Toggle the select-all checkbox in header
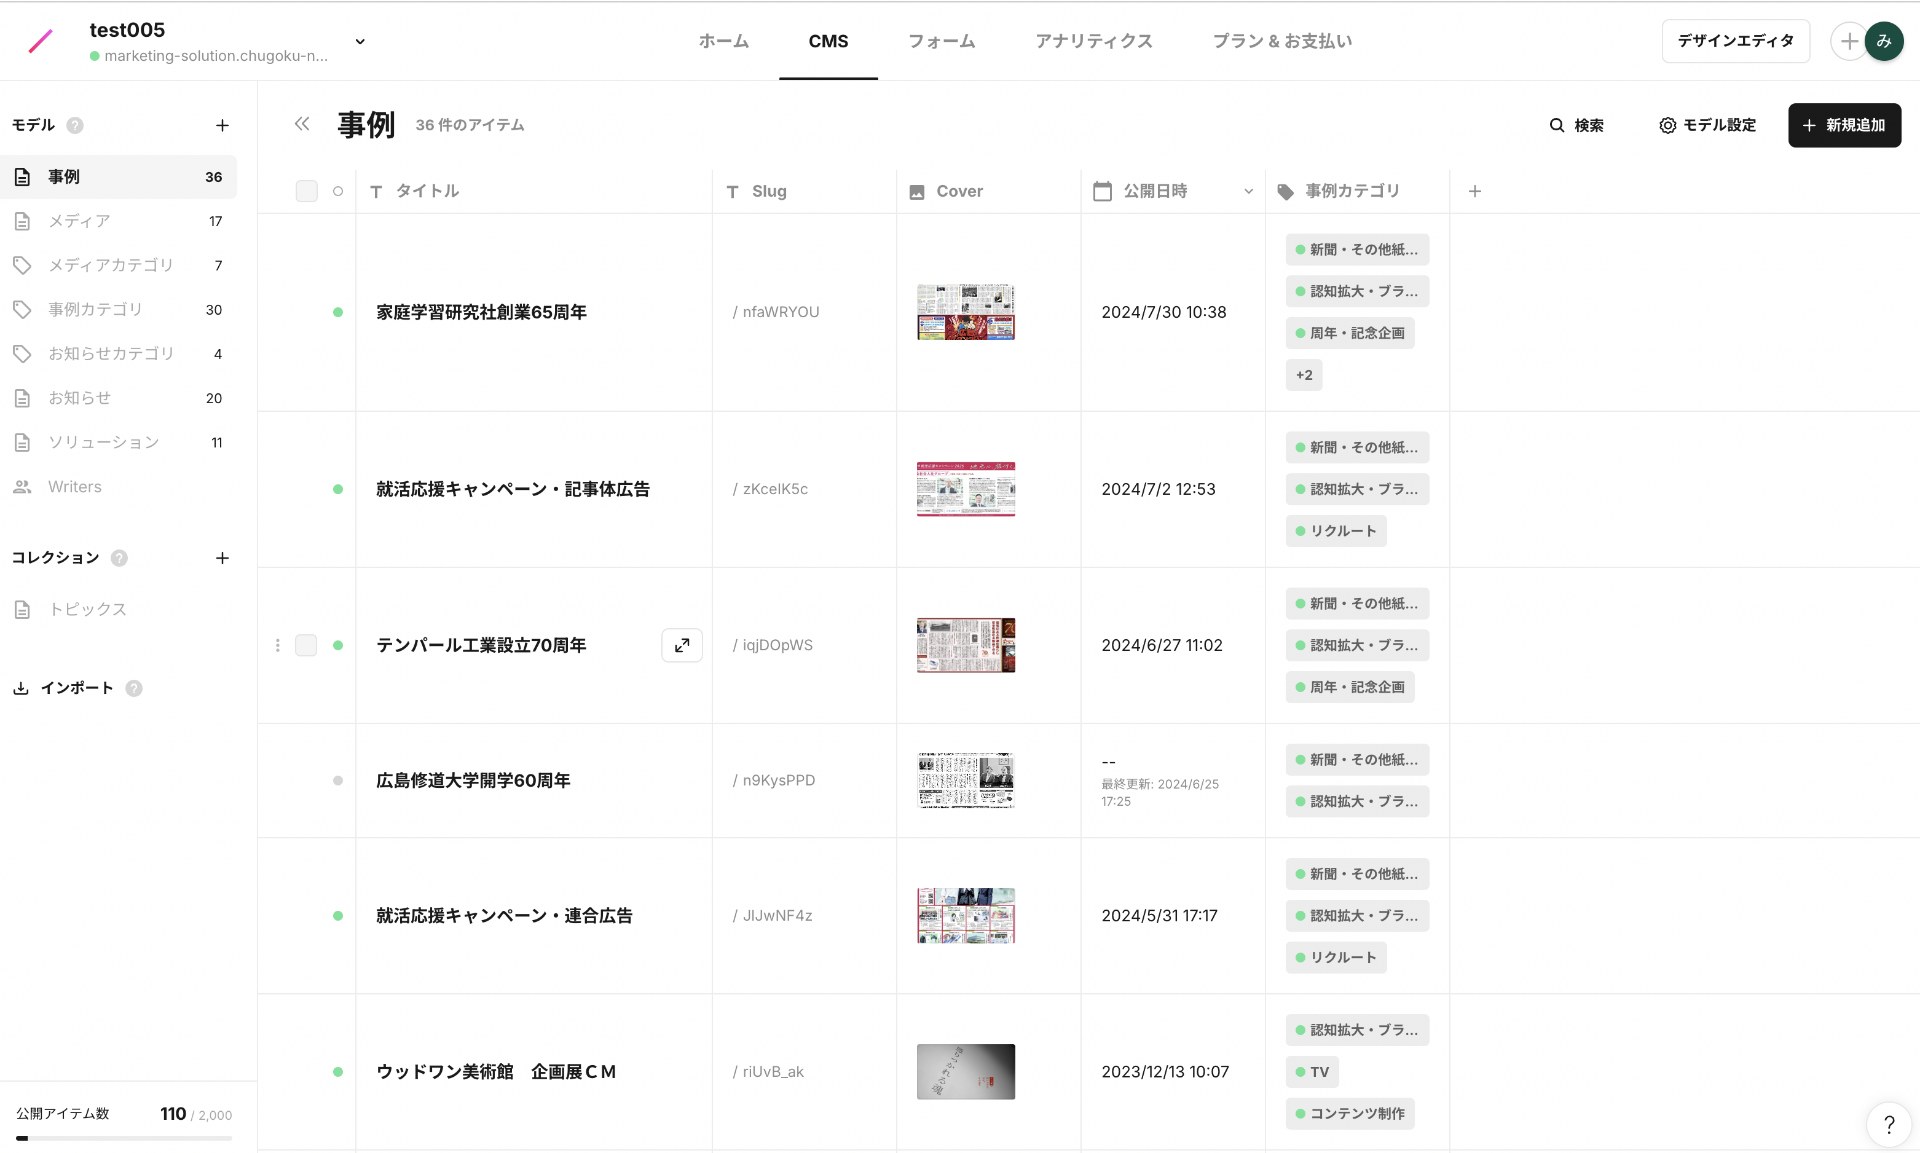 [306, 191]
